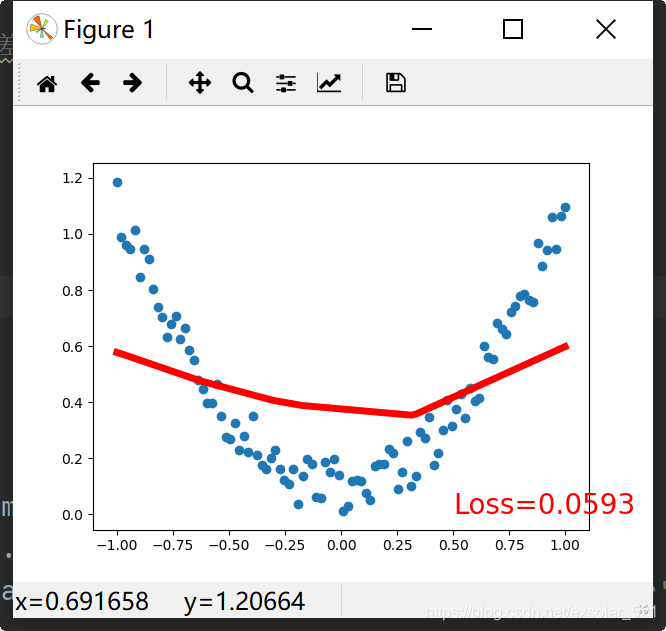Click the 0.0 y-axis tick label
Viewport: 666px width, 631px height.
(72, 515)
